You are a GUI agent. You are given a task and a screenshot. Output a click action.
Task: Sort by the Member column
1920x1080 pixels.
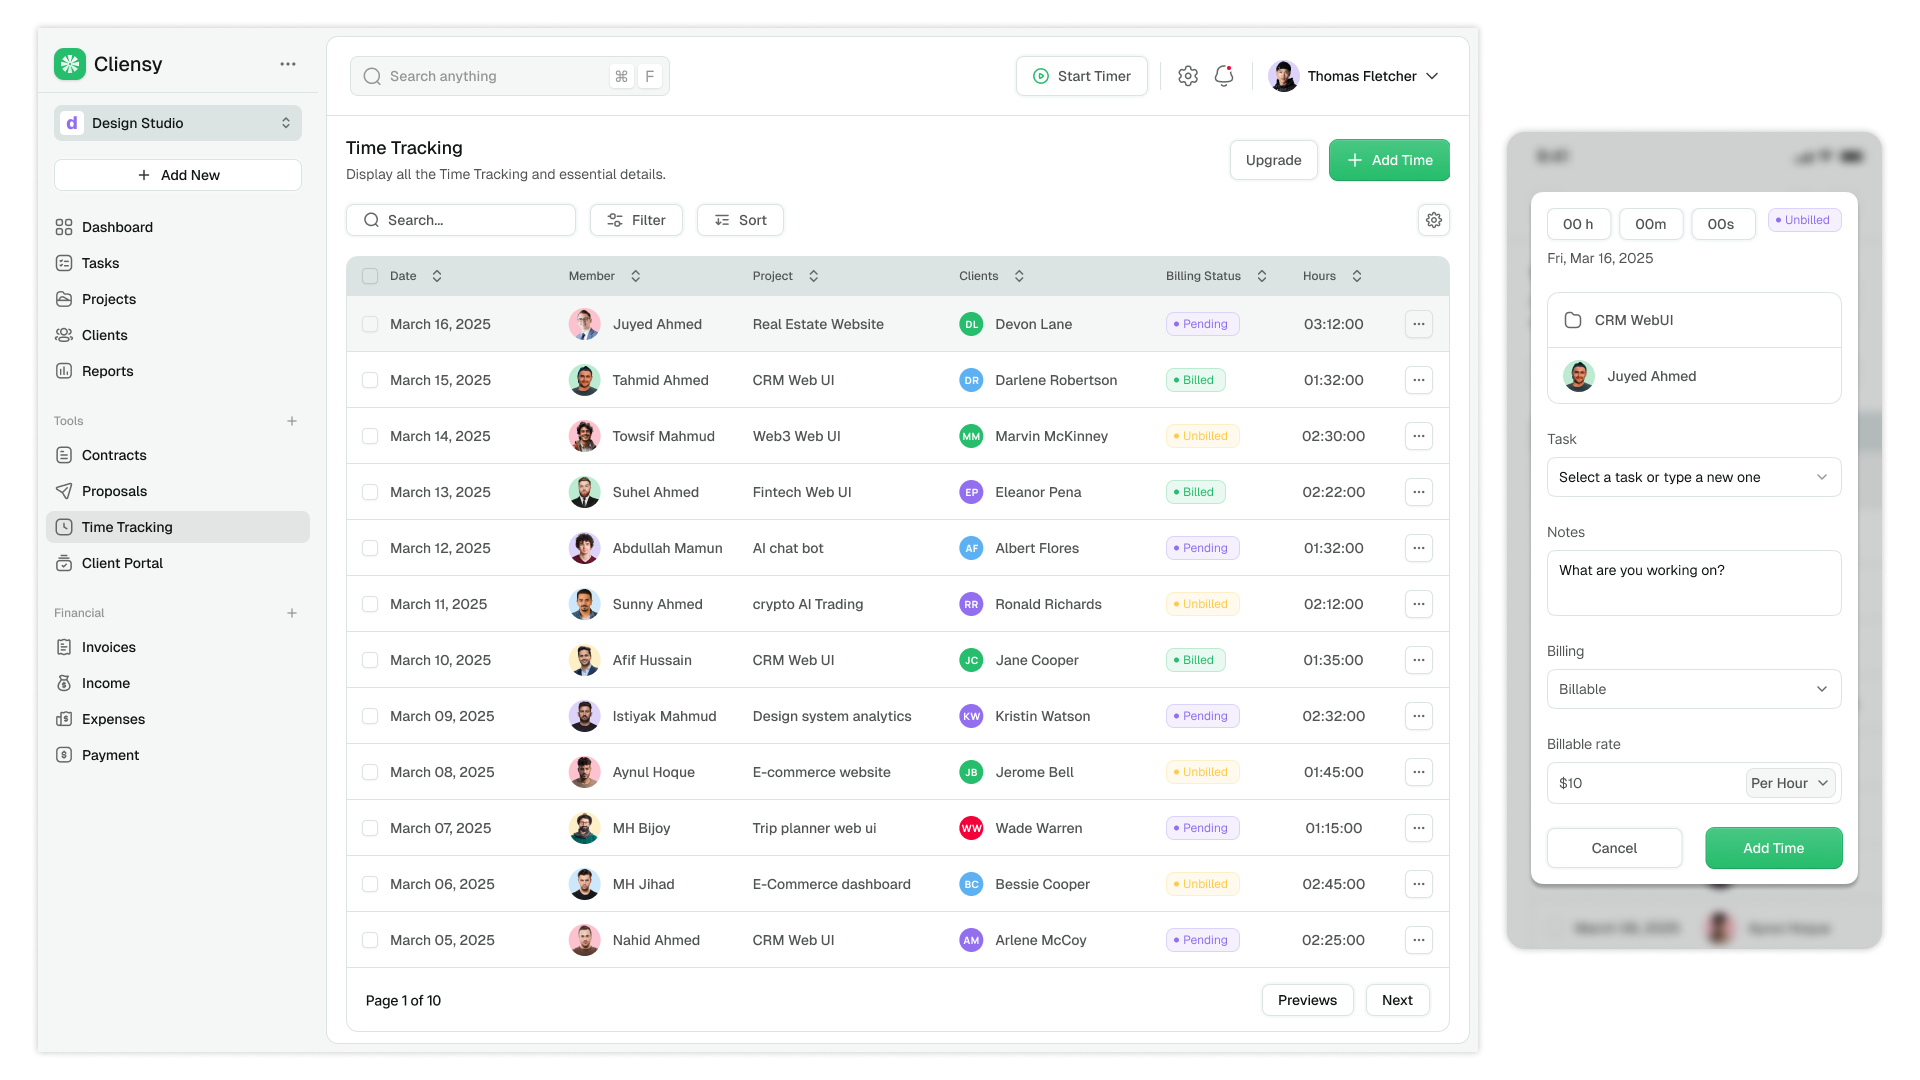point(635,276)
